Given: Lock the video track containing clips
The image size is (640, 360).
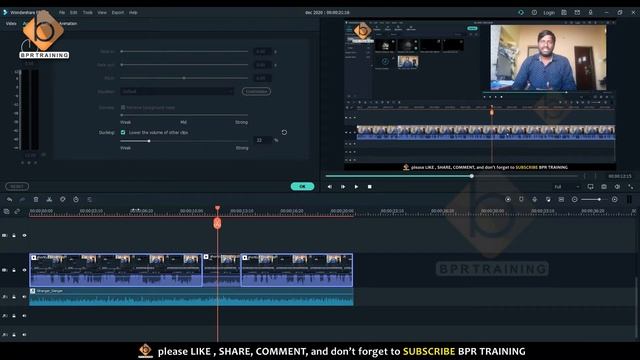Looking at the screenshot, I should point(14,270).
